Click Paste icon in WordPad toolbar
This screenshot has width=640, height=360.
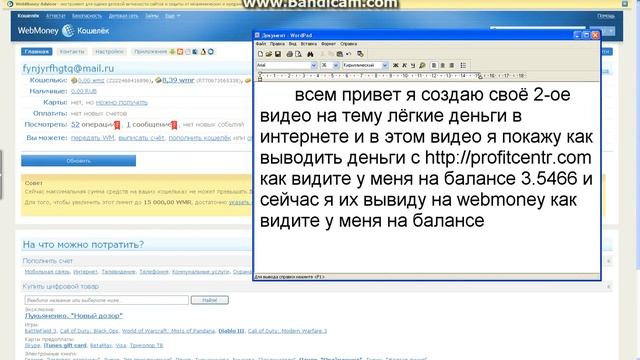pyautogui.click(x=340, y=54)
